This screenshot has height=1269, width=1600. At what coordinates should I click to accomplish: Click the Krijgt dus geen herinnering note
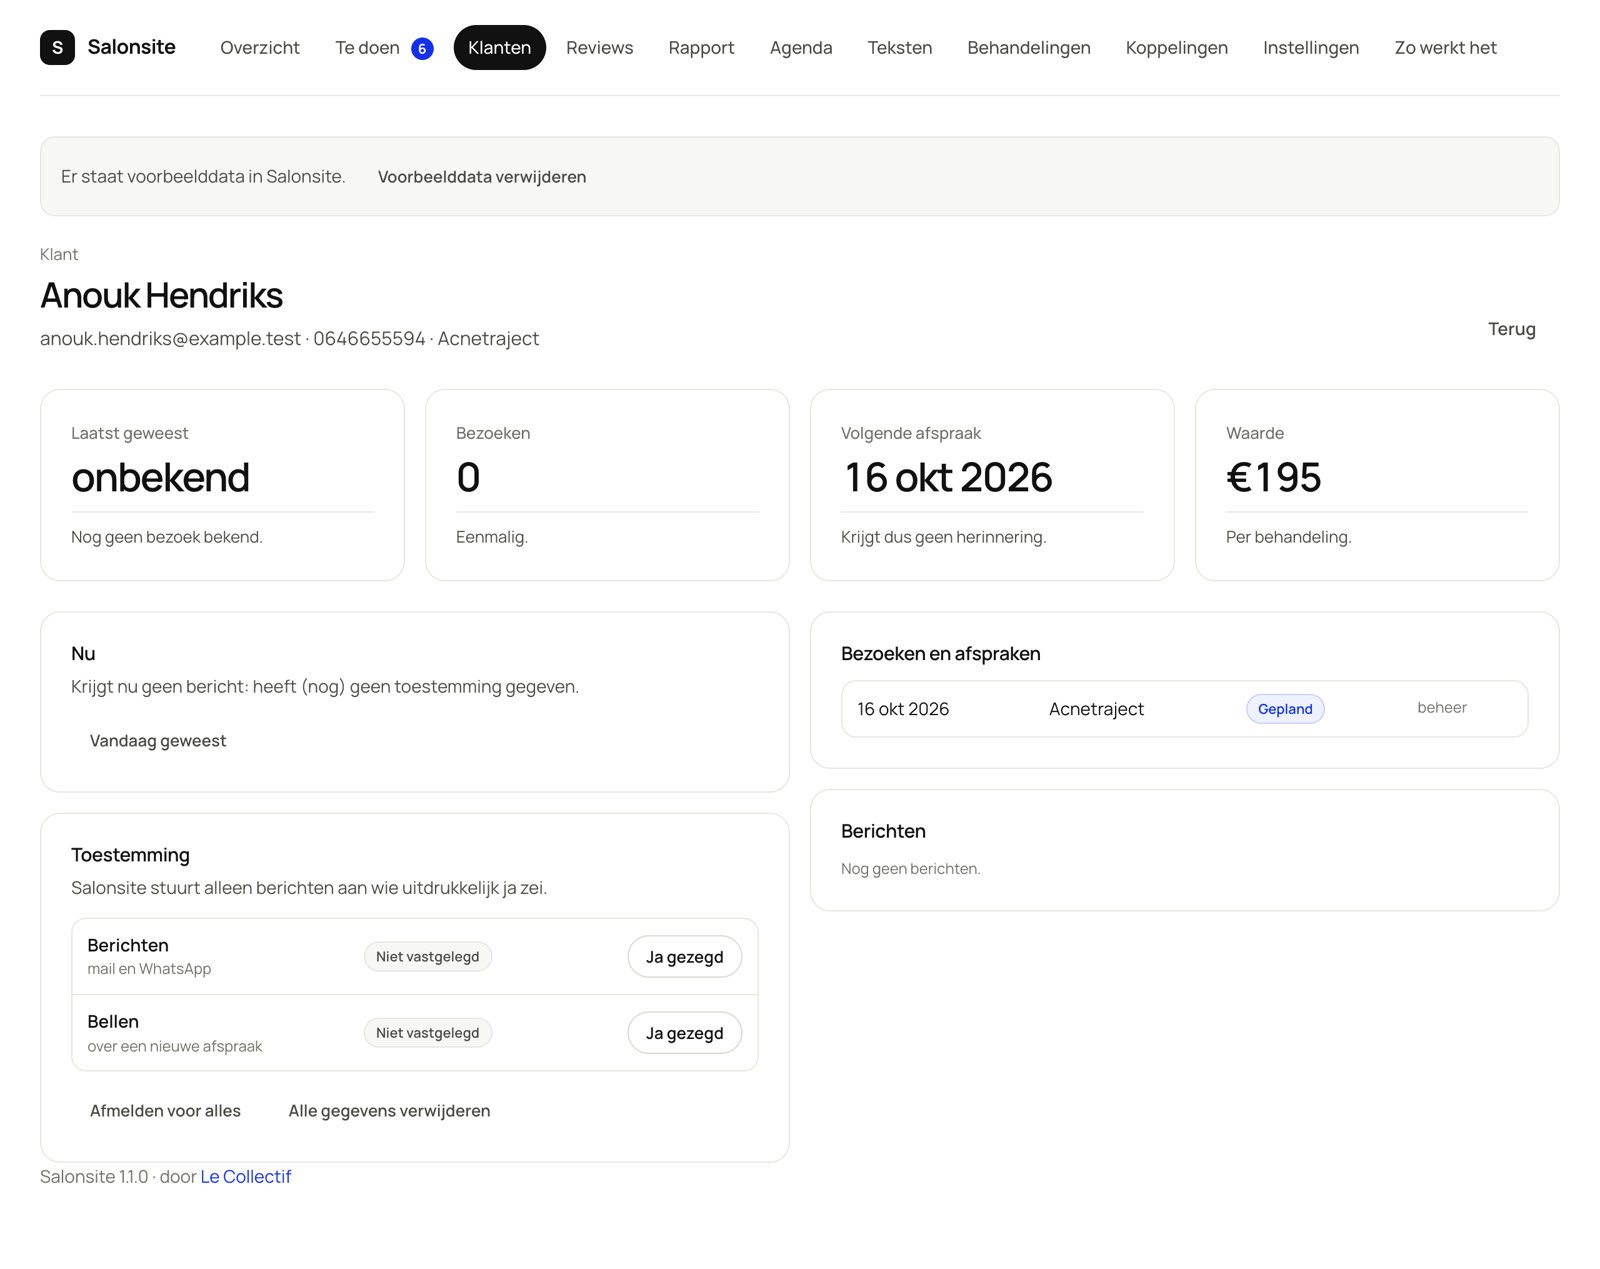943,537
